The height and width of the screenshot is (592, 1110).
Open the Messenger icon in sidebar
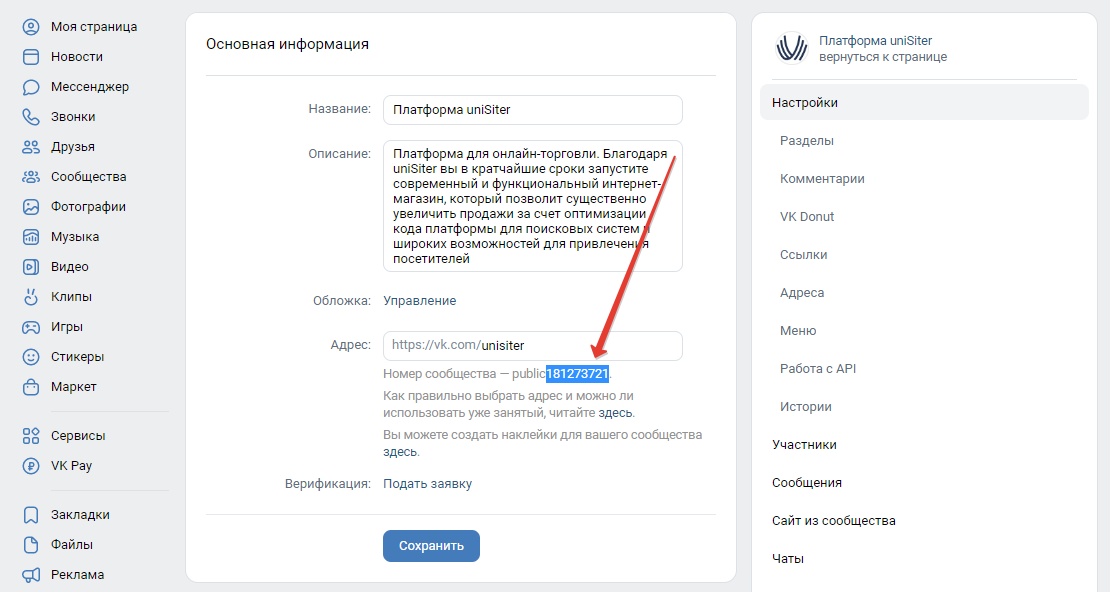click(x=32, y=87)
